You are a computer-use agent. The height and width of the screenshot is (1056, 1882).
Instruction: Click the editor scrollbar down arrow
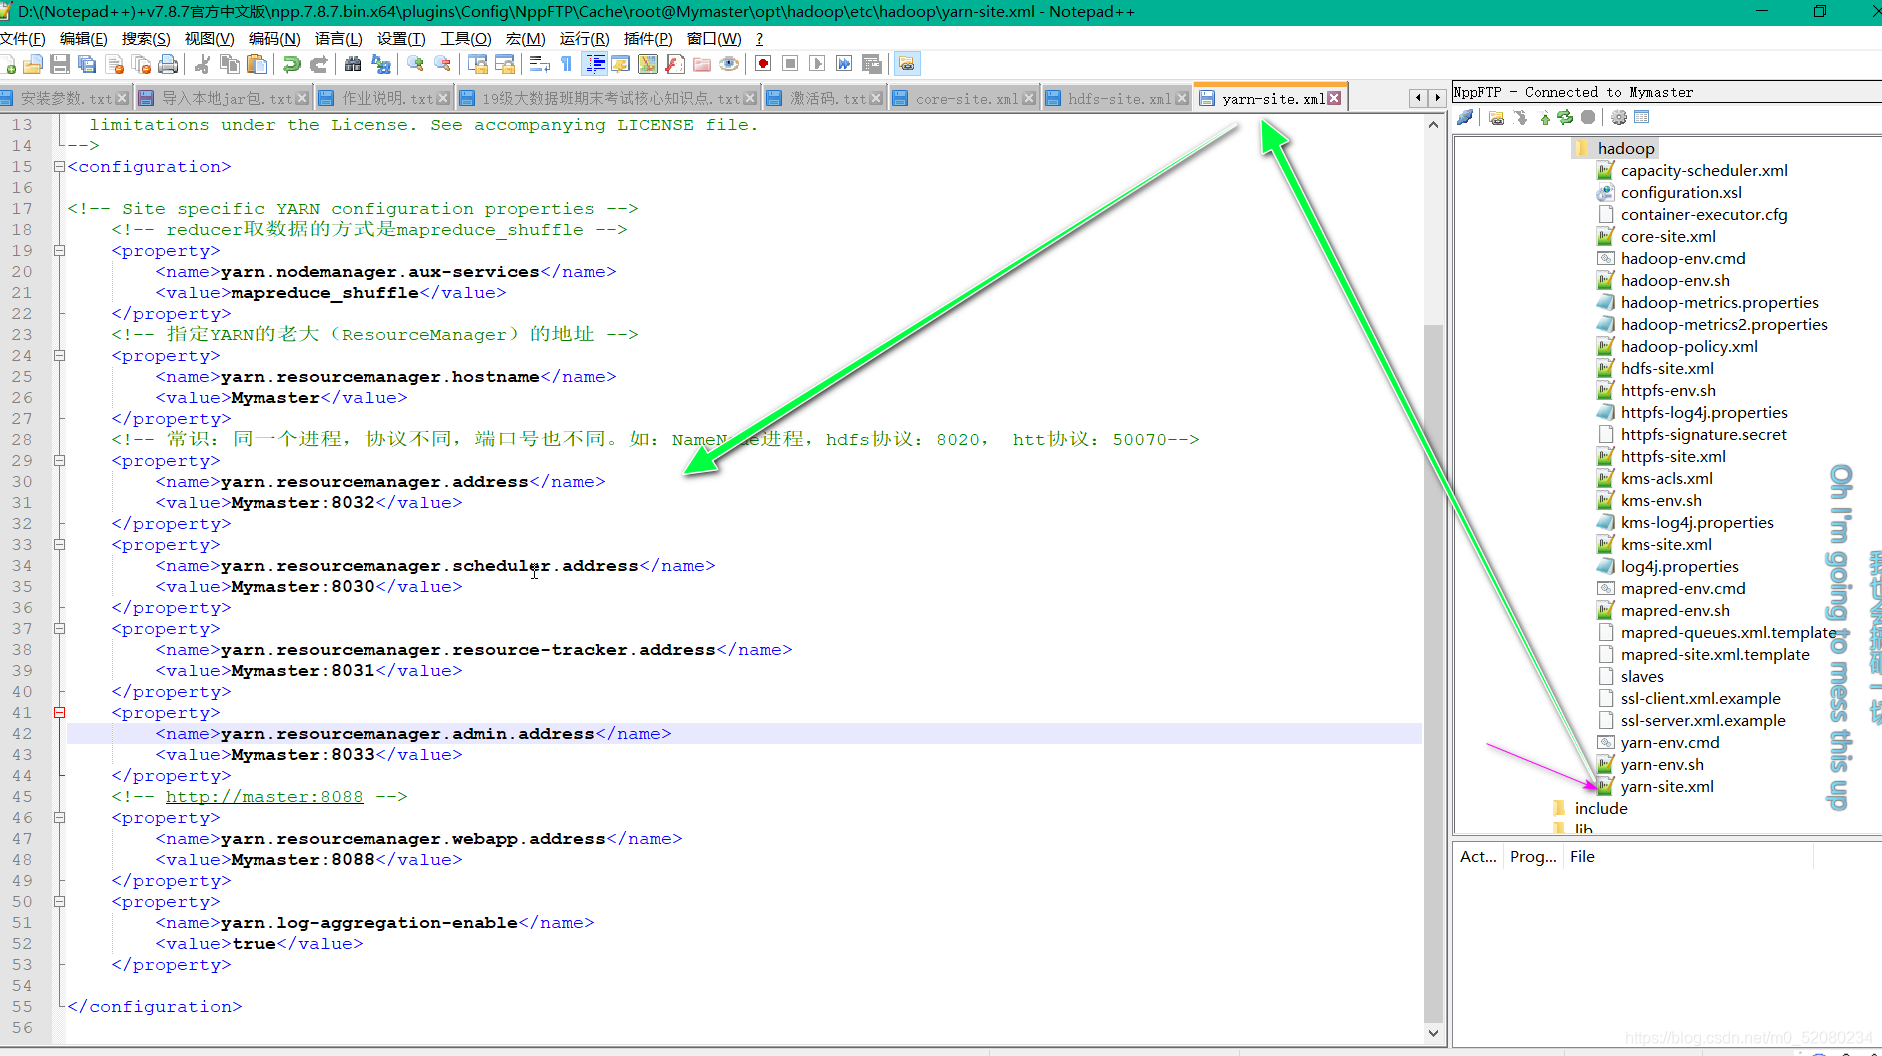[x=1433, y=1033]
